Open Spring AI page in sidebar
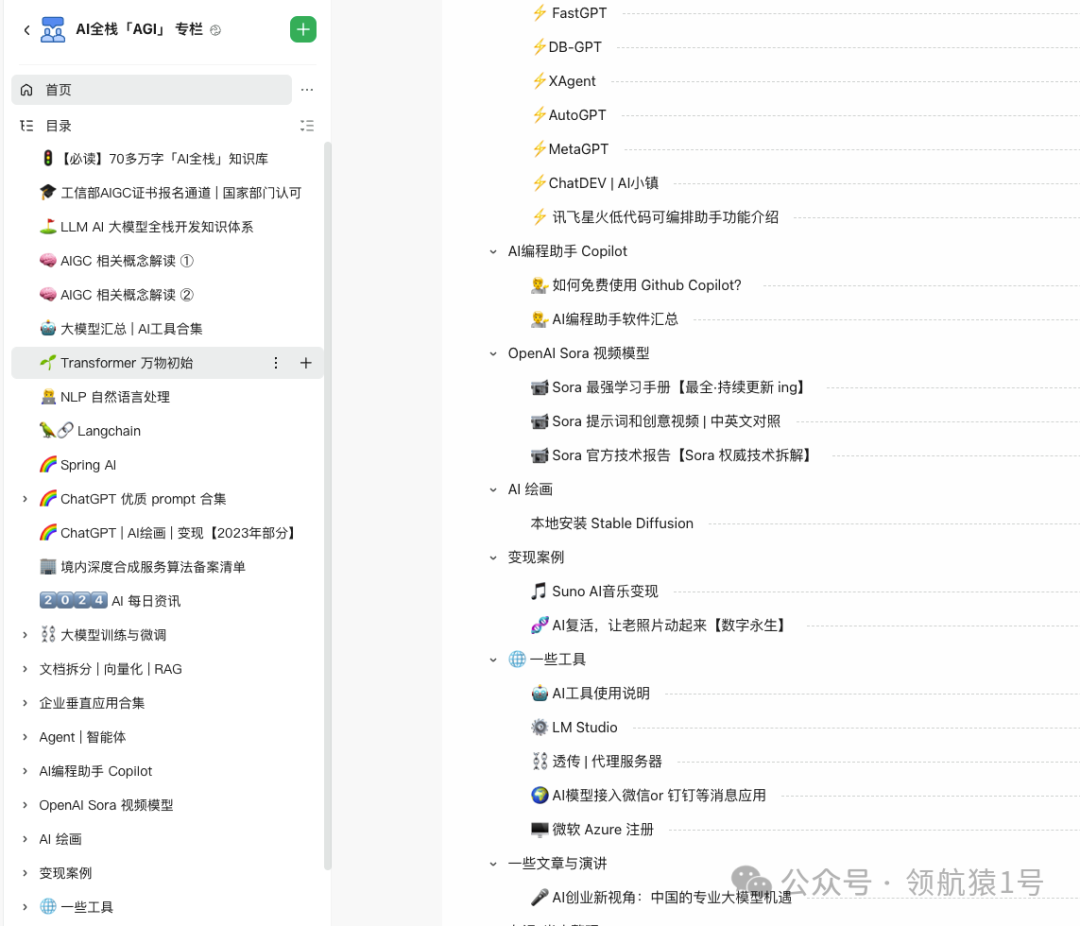Screen dimensions: 1080x926 pyautogui.click(x=88, y=465)
